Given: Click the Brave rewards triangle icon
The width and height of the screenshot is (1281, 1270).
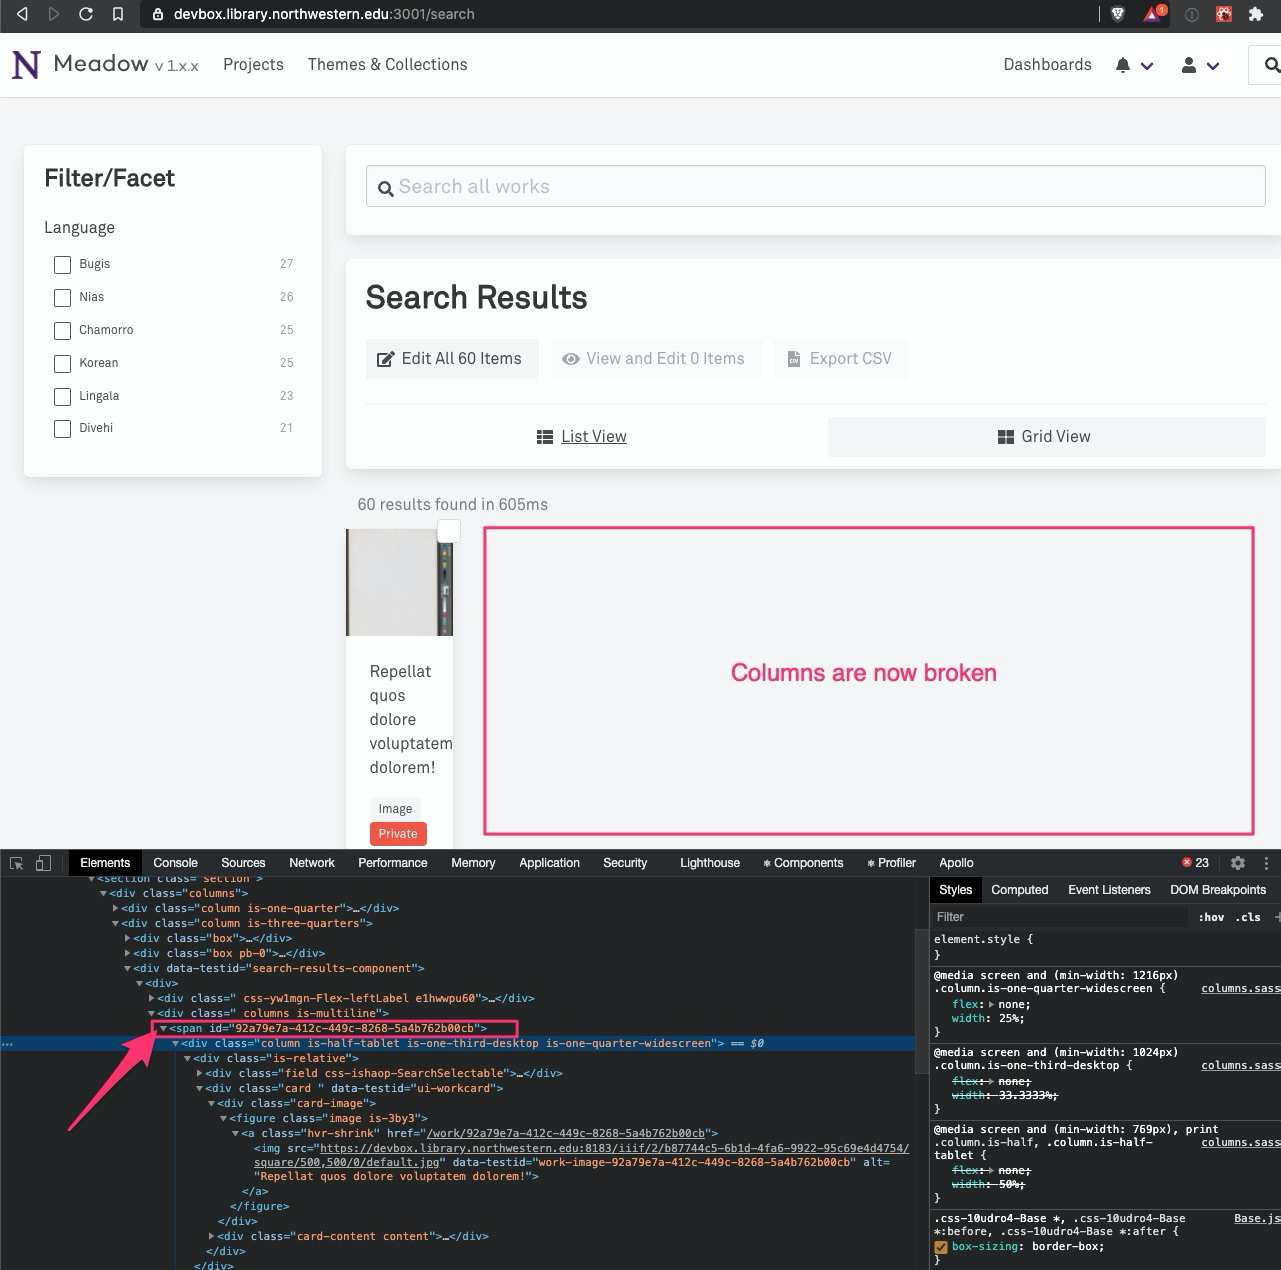Looking at the screenshot, I should (x=1154, y=14).
